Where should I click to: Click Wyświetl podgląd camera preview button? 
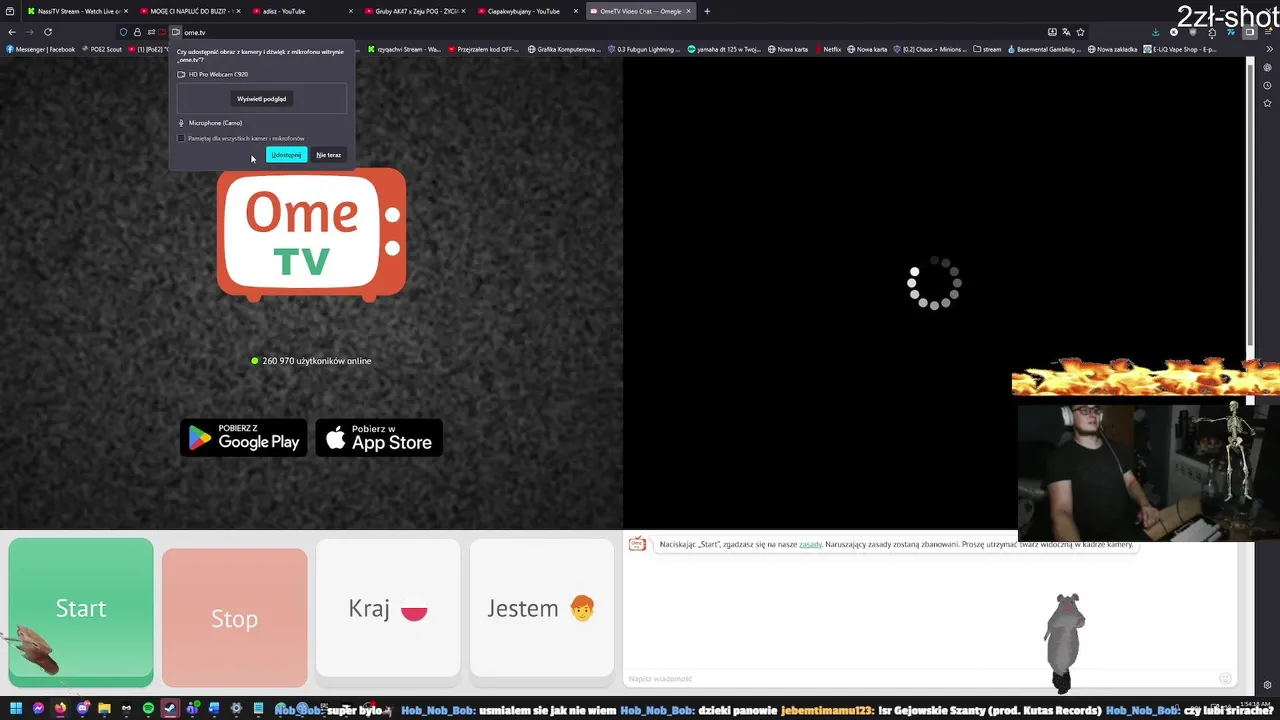coord(262,99)
